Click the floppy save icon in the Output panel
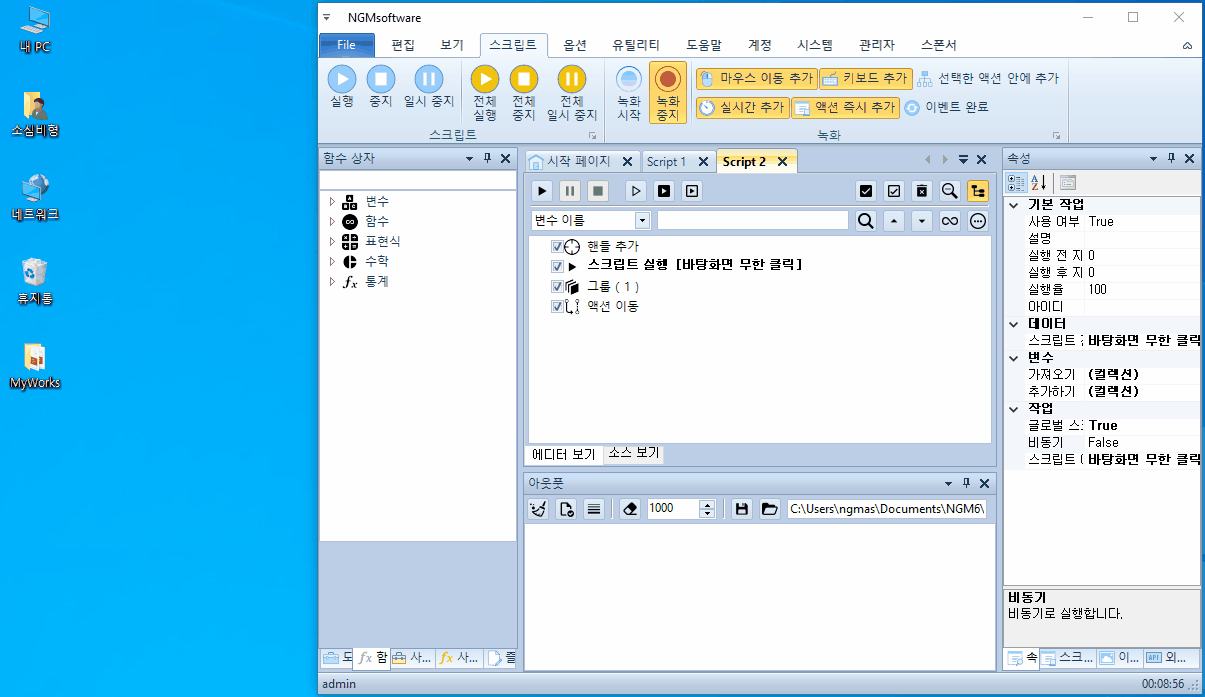1205x697 pixels. point(742,508)
